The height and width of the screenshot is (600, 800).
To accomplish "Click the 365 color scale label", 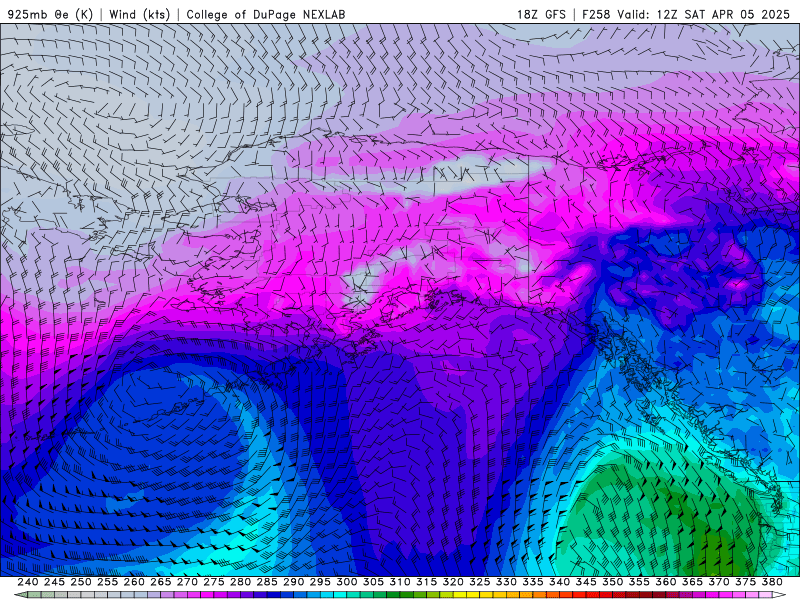I will (x=692, y=582).
